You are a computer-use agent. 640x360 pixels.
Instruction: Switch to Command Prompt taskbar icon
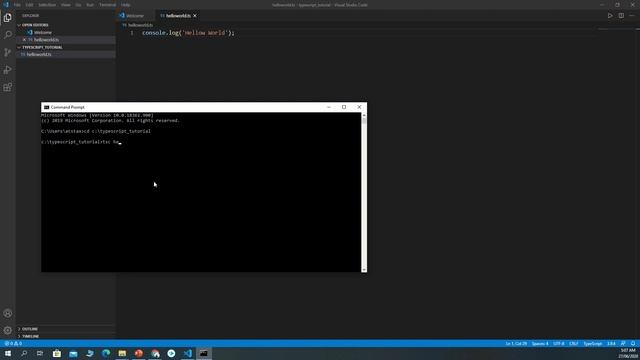(204, 353)
